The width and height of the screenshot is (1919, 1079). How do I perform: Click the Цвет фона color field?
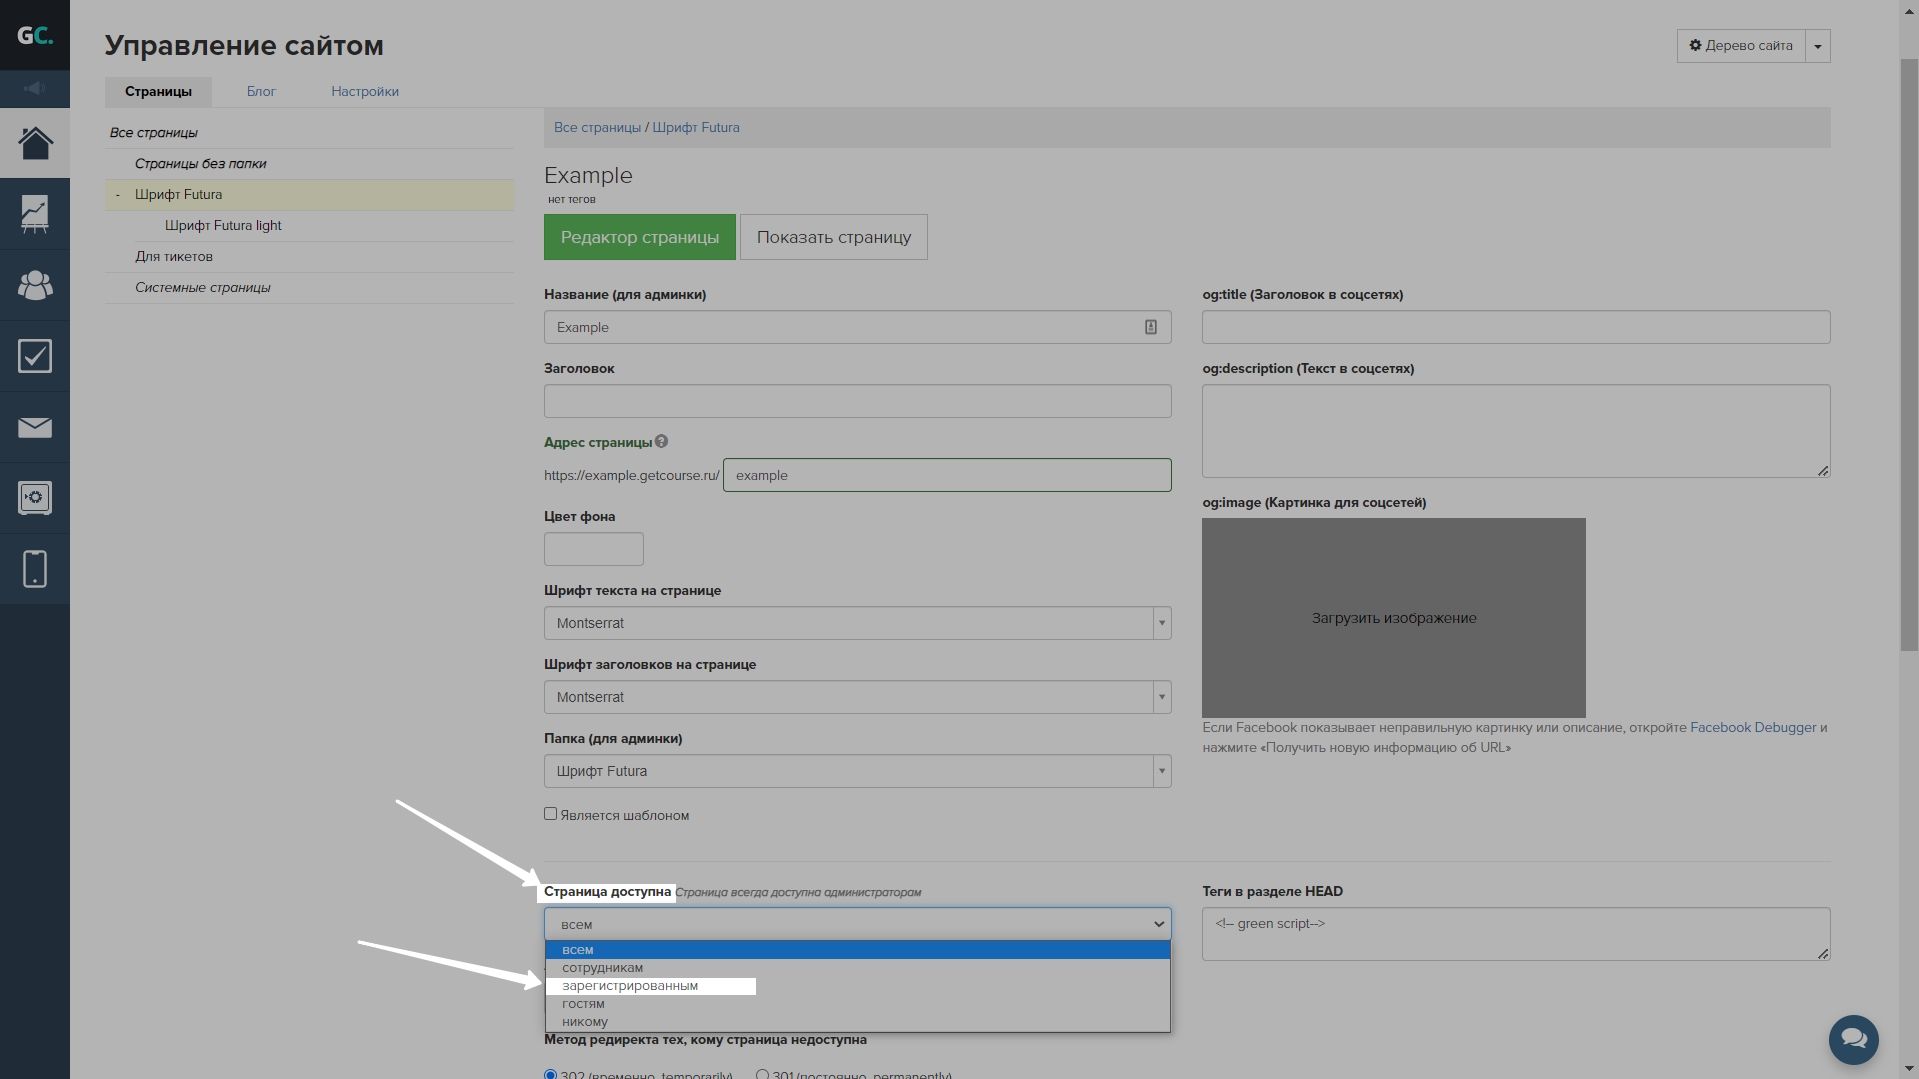pos(593,549)
